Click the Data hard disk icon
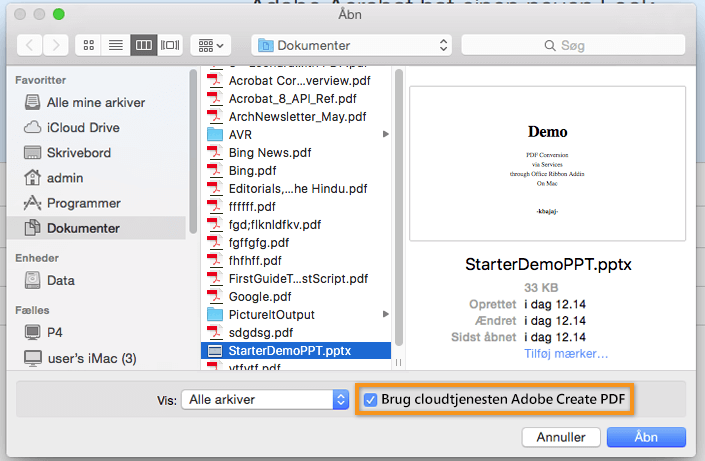This screenshot has height=461, width=705. [x=32, y=280]
